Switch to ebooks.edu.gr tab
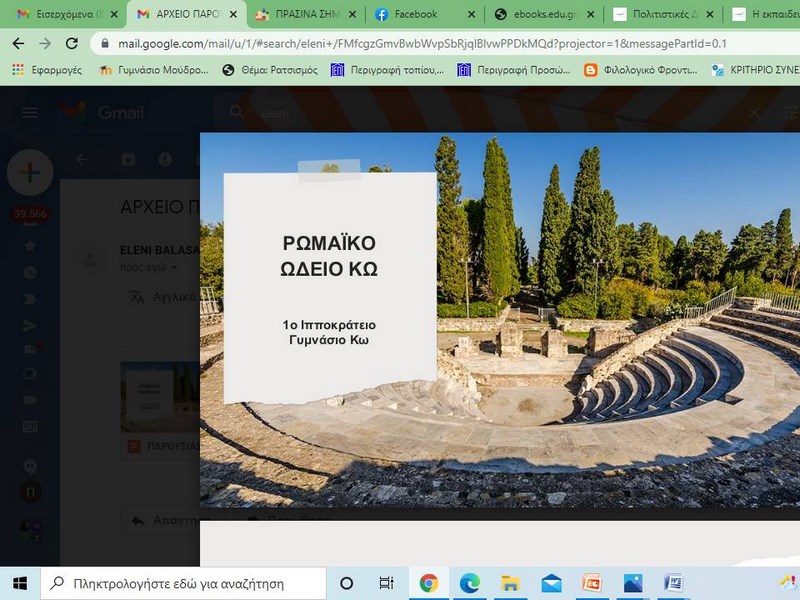 [x=546, y=14]
